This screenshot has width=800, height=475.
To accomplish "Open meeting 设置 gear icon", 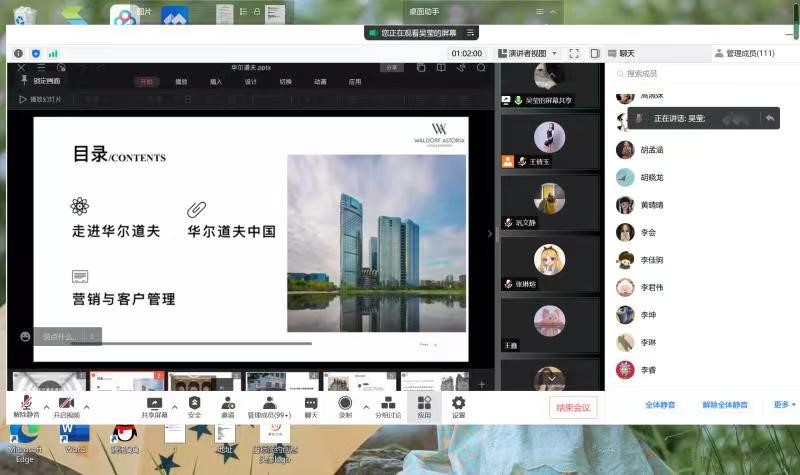I will click(458, 404).
